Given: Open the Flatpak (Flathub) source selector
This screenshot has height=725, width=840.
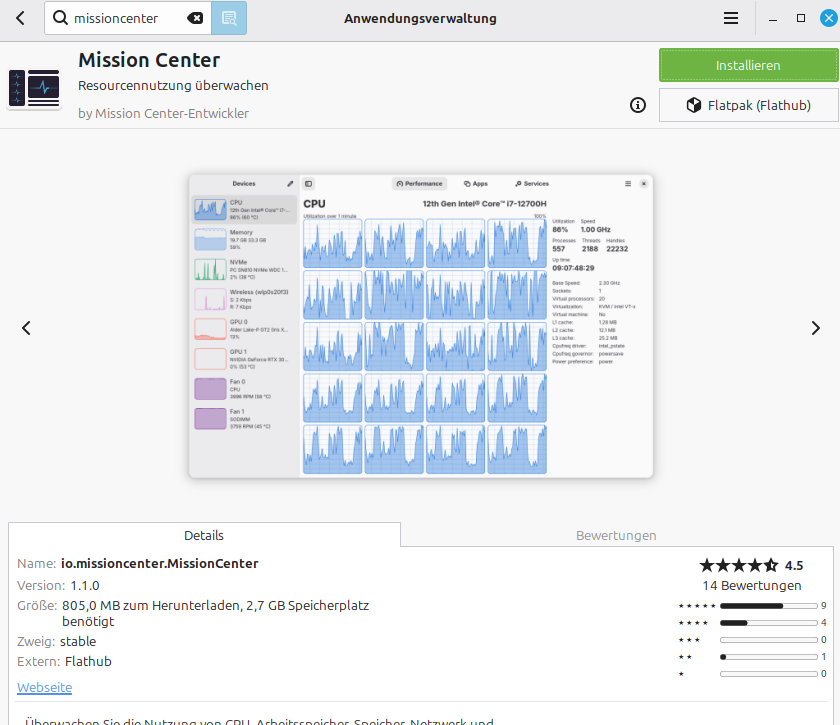Looking at the screenshot, I should click(748, 105).
